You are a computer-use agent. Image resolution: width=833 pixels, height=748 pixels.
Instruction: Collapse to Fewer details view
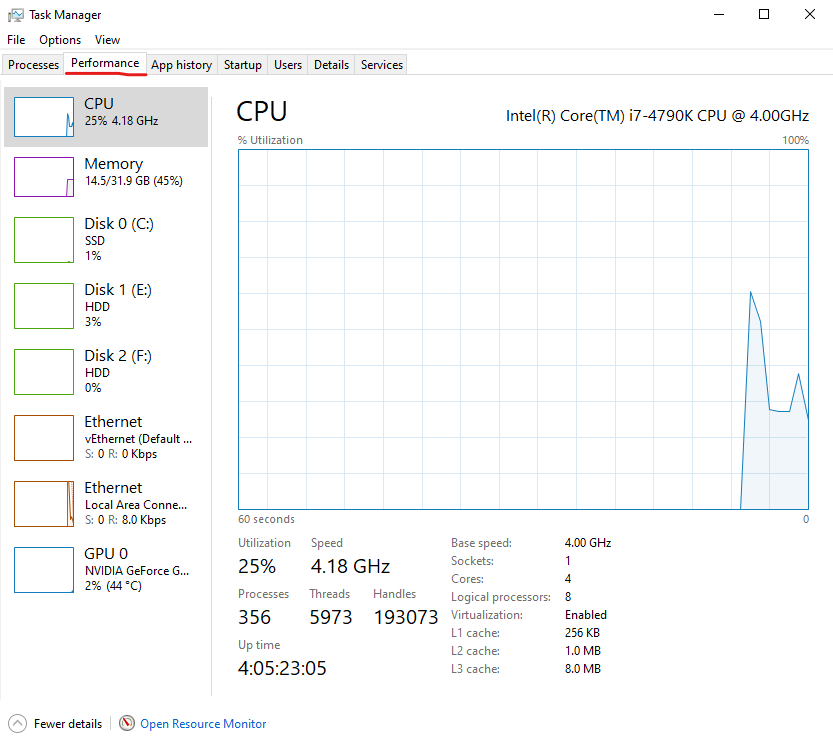pos(63,723)
